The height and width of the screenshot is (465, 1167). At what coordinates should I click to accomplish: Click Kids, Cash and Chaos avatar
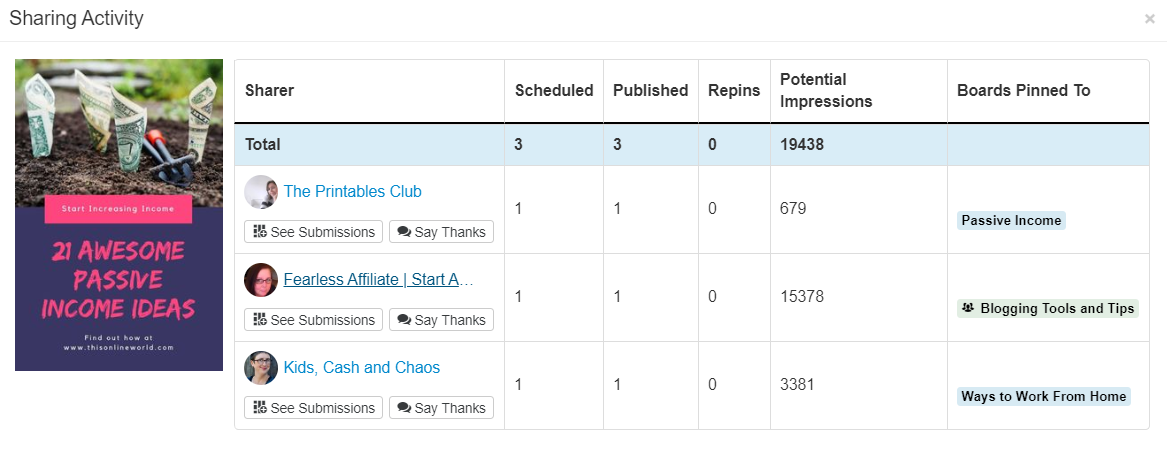coord(261,368)
